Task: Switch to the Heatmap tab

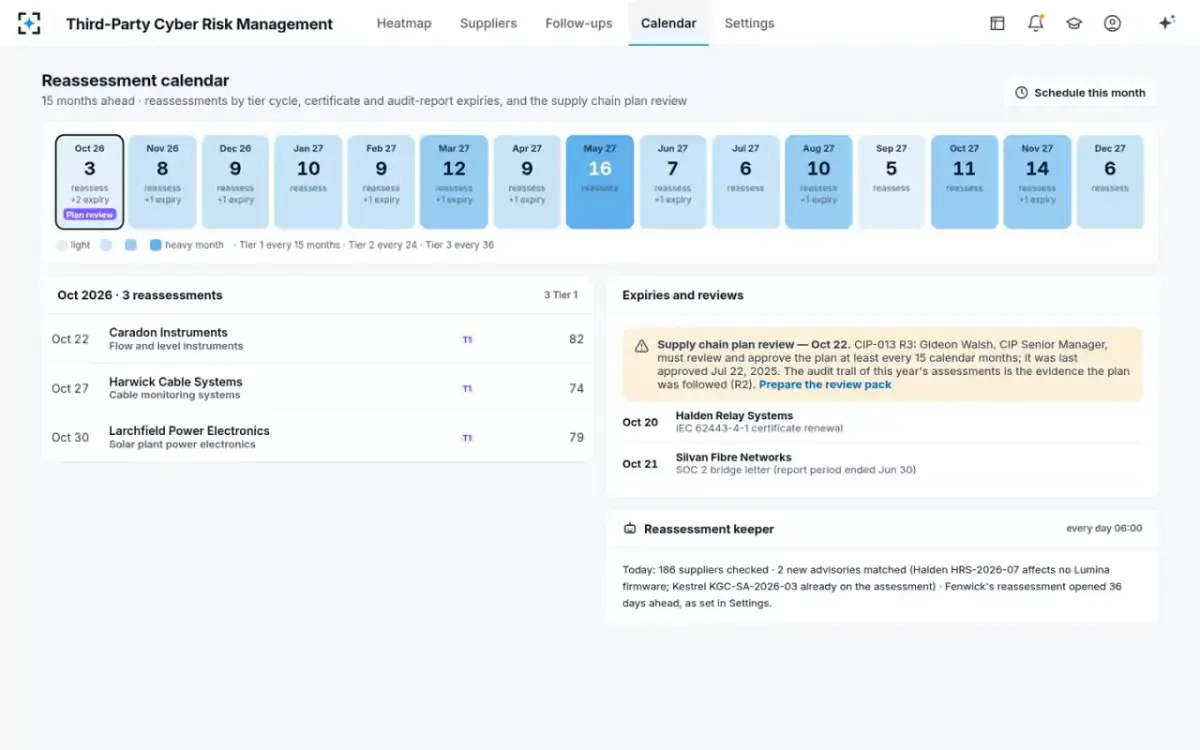Action: [x=404, y=23]
